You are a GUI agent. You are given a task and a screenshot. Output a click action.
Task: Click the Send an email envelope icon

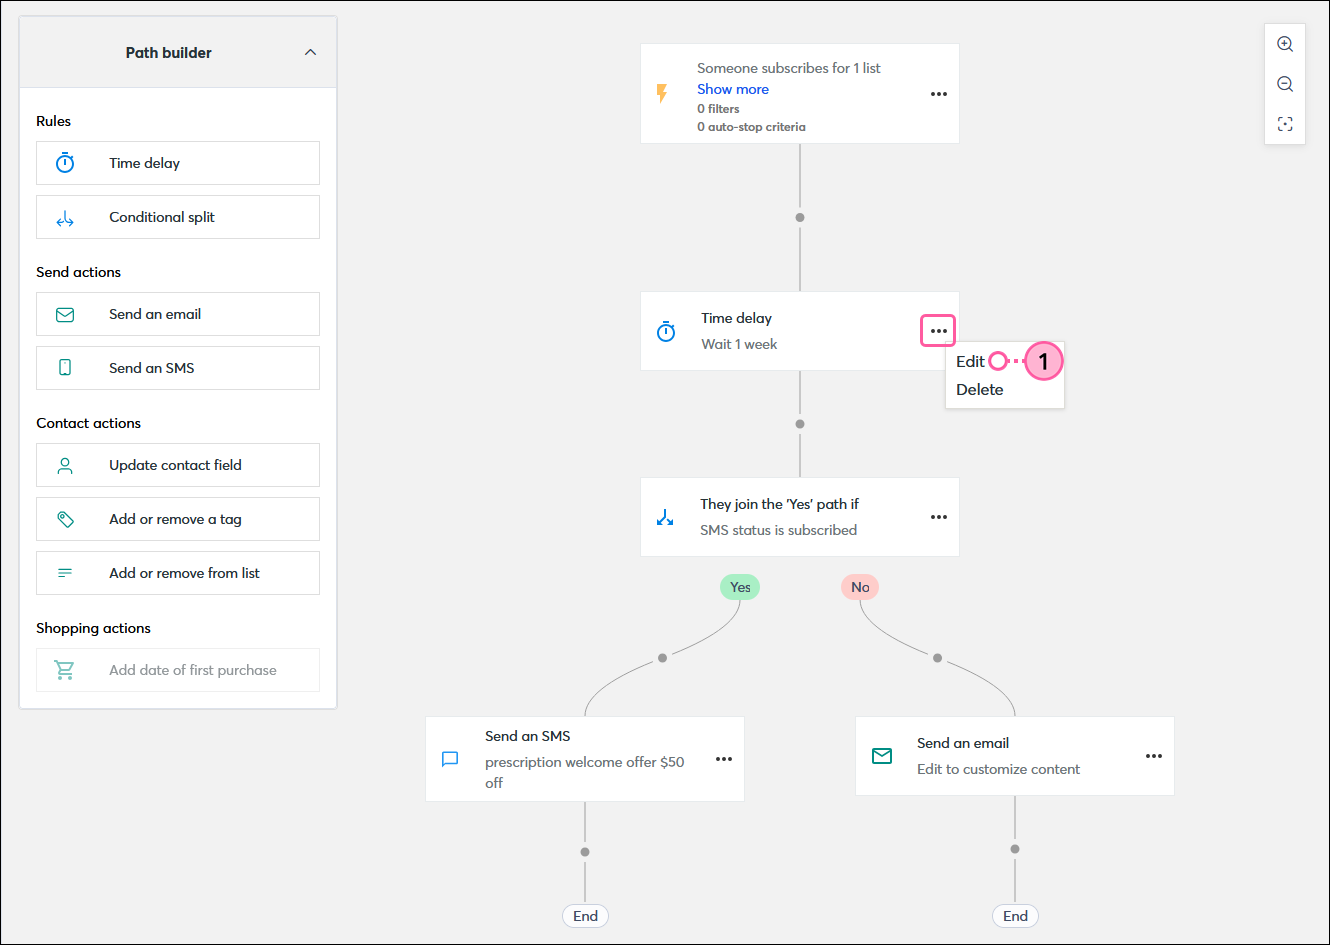click(64, 313)
